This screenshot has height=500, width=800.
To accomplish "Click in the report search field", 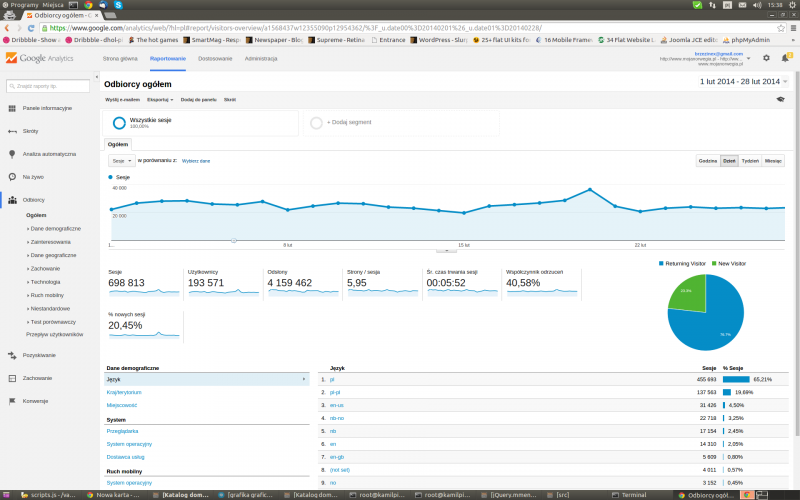I will pos(50,87).
